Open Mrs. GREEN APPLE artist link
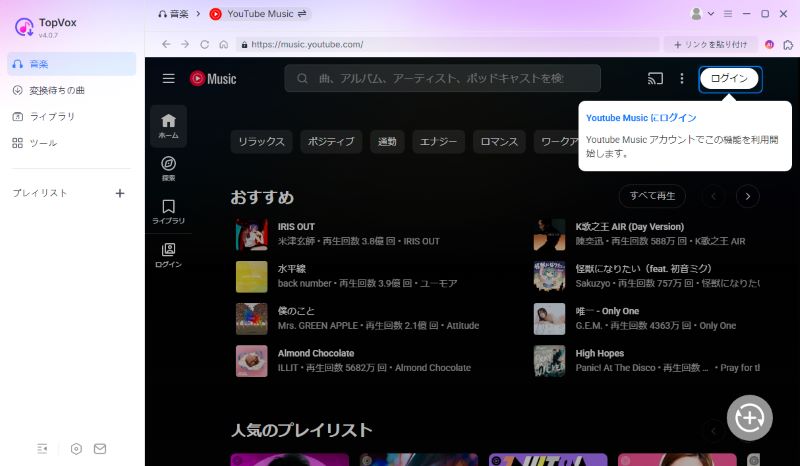The image size is (800, 466). point(318,326)
